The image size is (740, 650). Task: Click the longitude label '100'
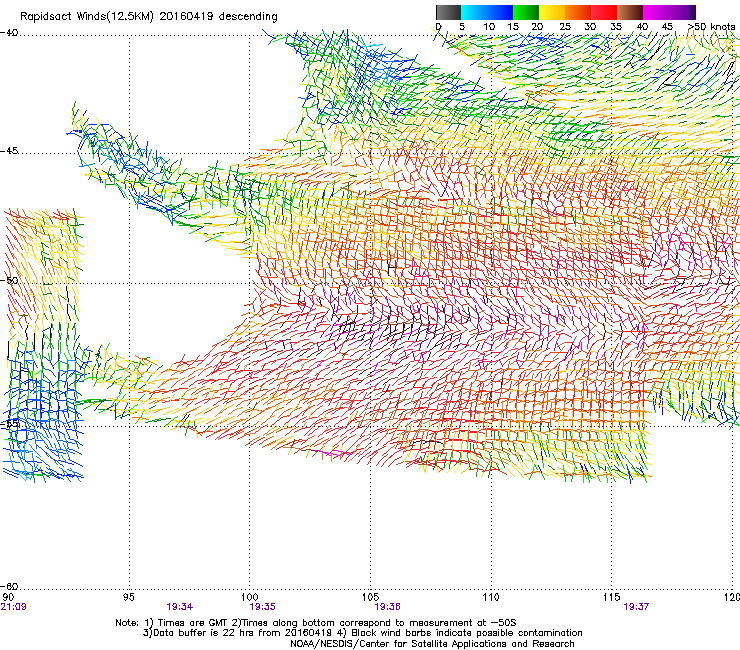point(249,597)
